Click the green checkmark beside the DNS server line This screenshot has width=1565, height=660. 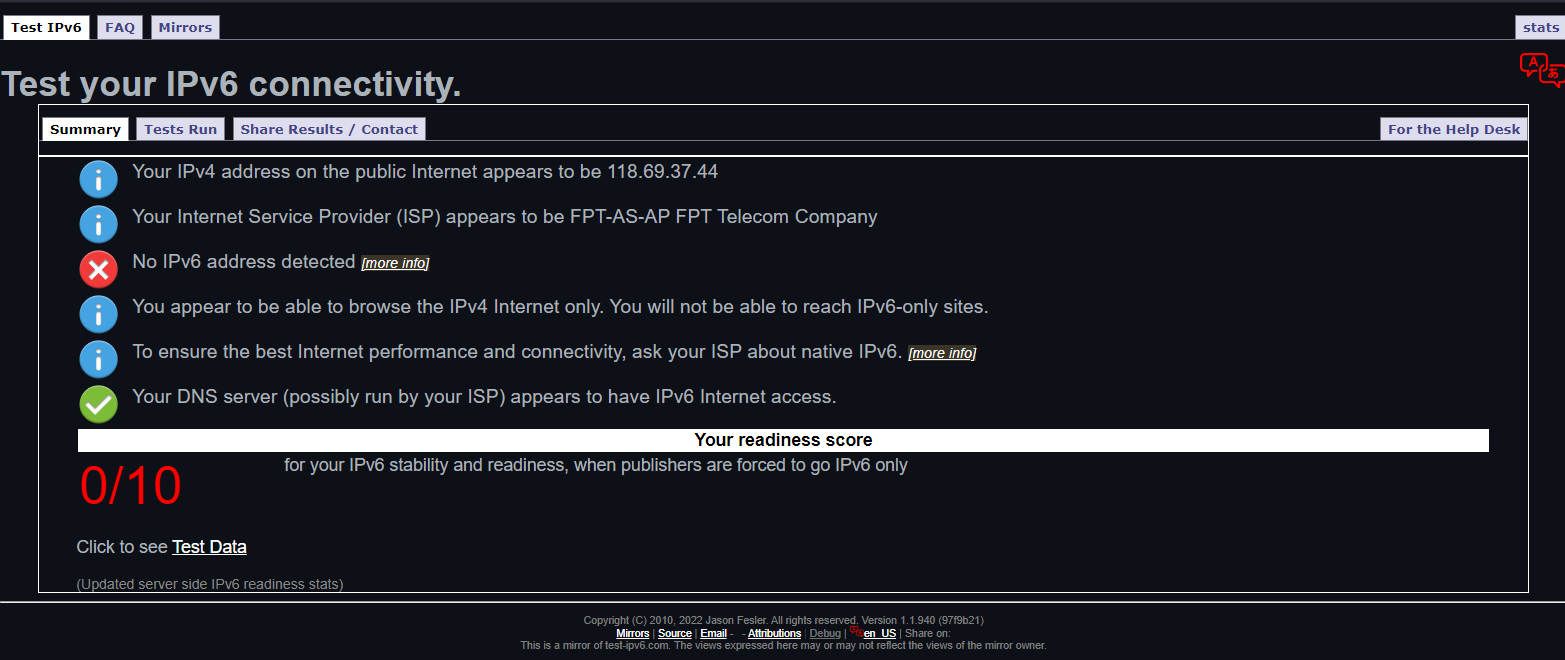98,404
